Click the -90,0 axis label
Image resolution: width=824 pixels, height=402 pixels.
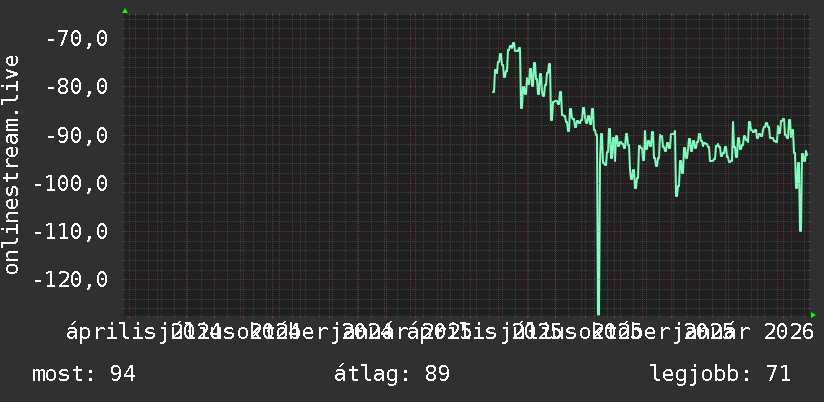(77, 135)
